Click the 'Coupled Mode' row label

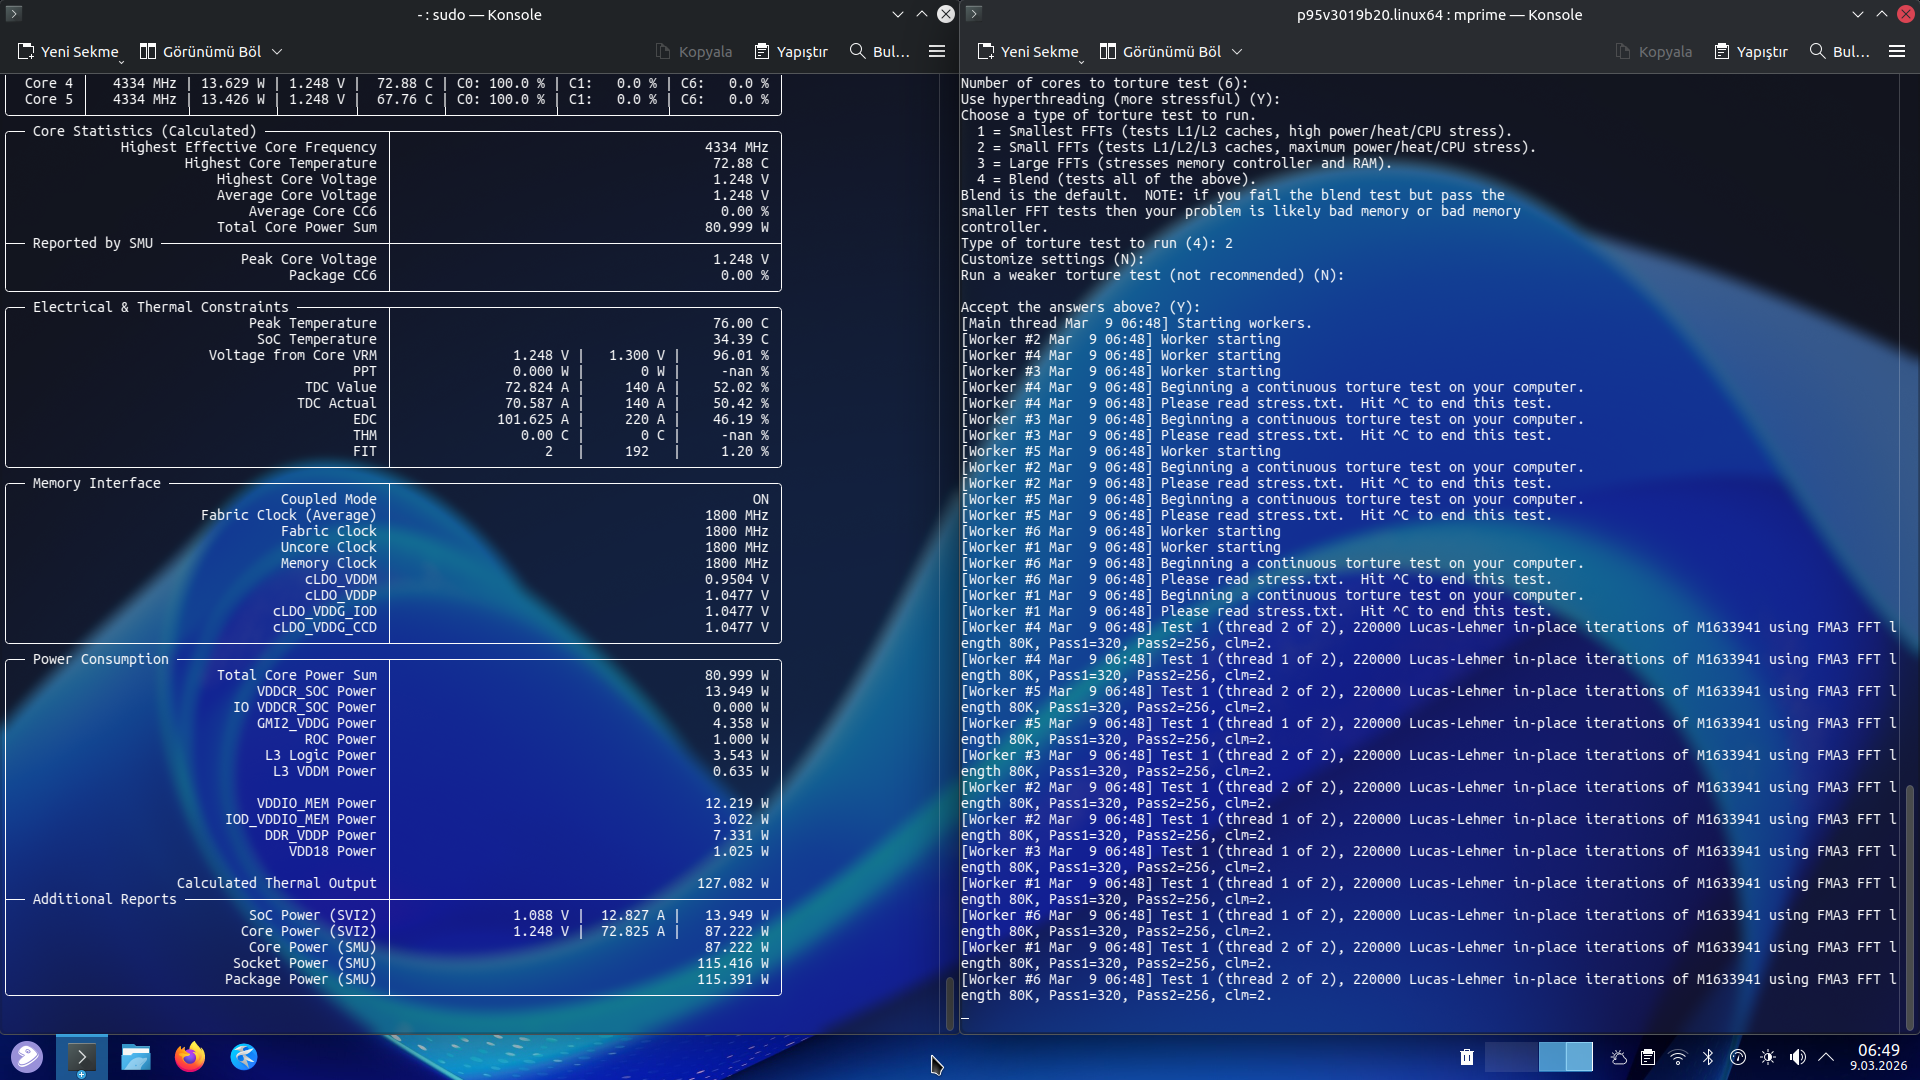(x=329, y=499)
